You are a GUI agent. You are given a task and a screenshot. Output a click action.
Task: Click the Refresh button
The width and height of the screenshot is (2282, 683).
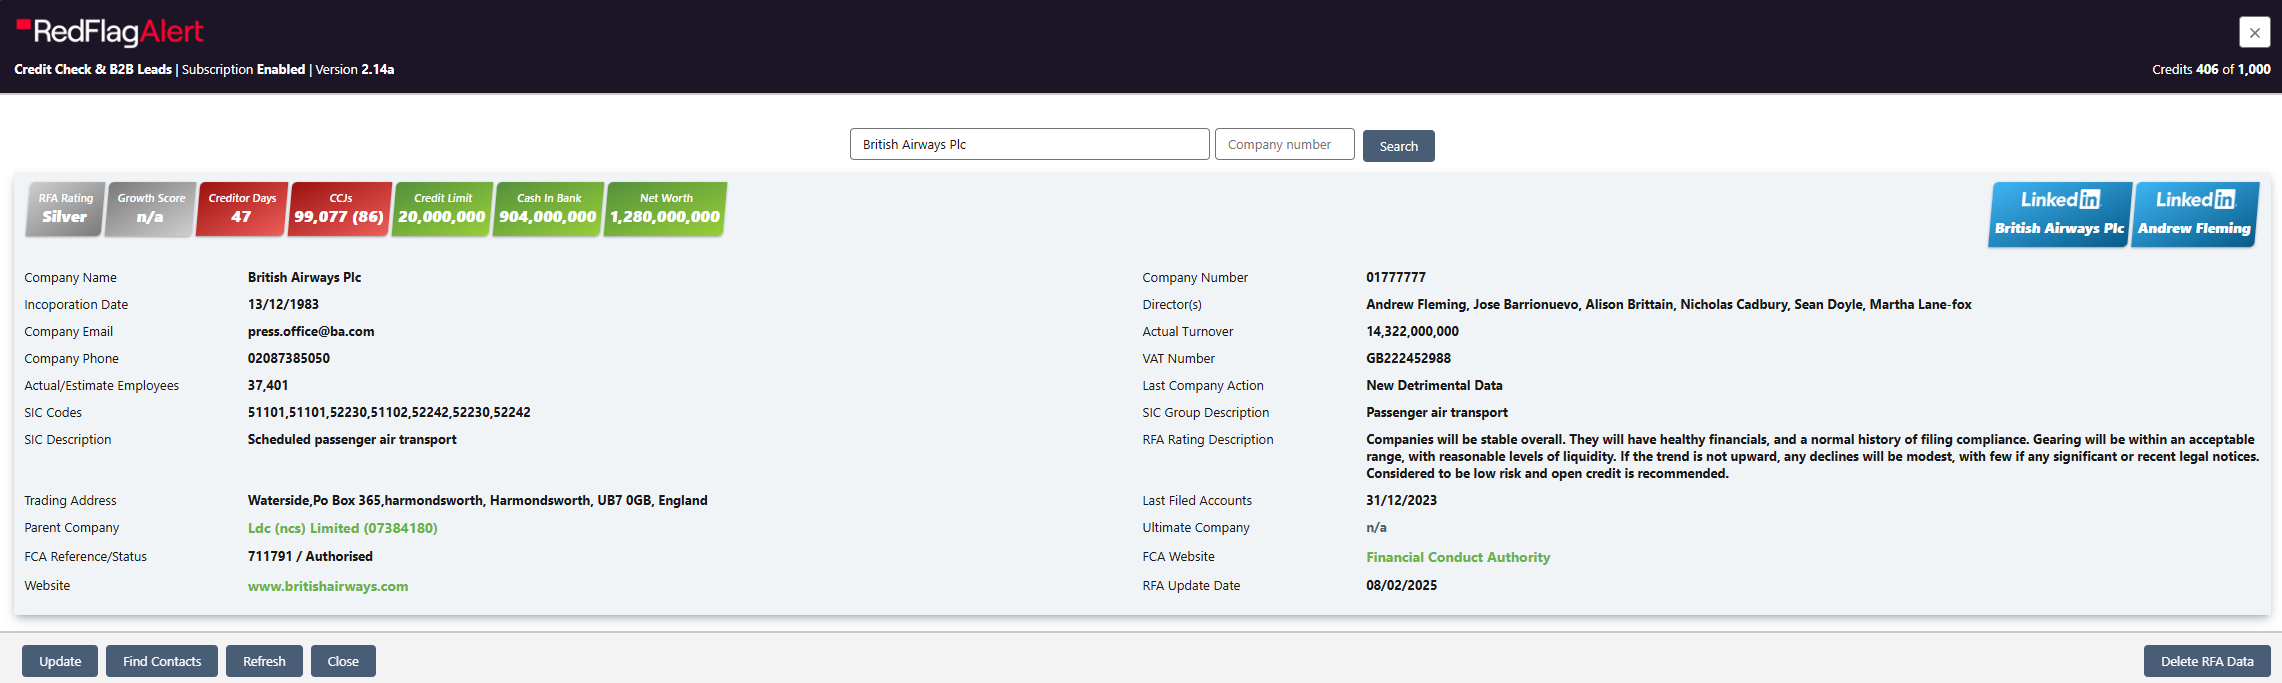click(264, 661)
